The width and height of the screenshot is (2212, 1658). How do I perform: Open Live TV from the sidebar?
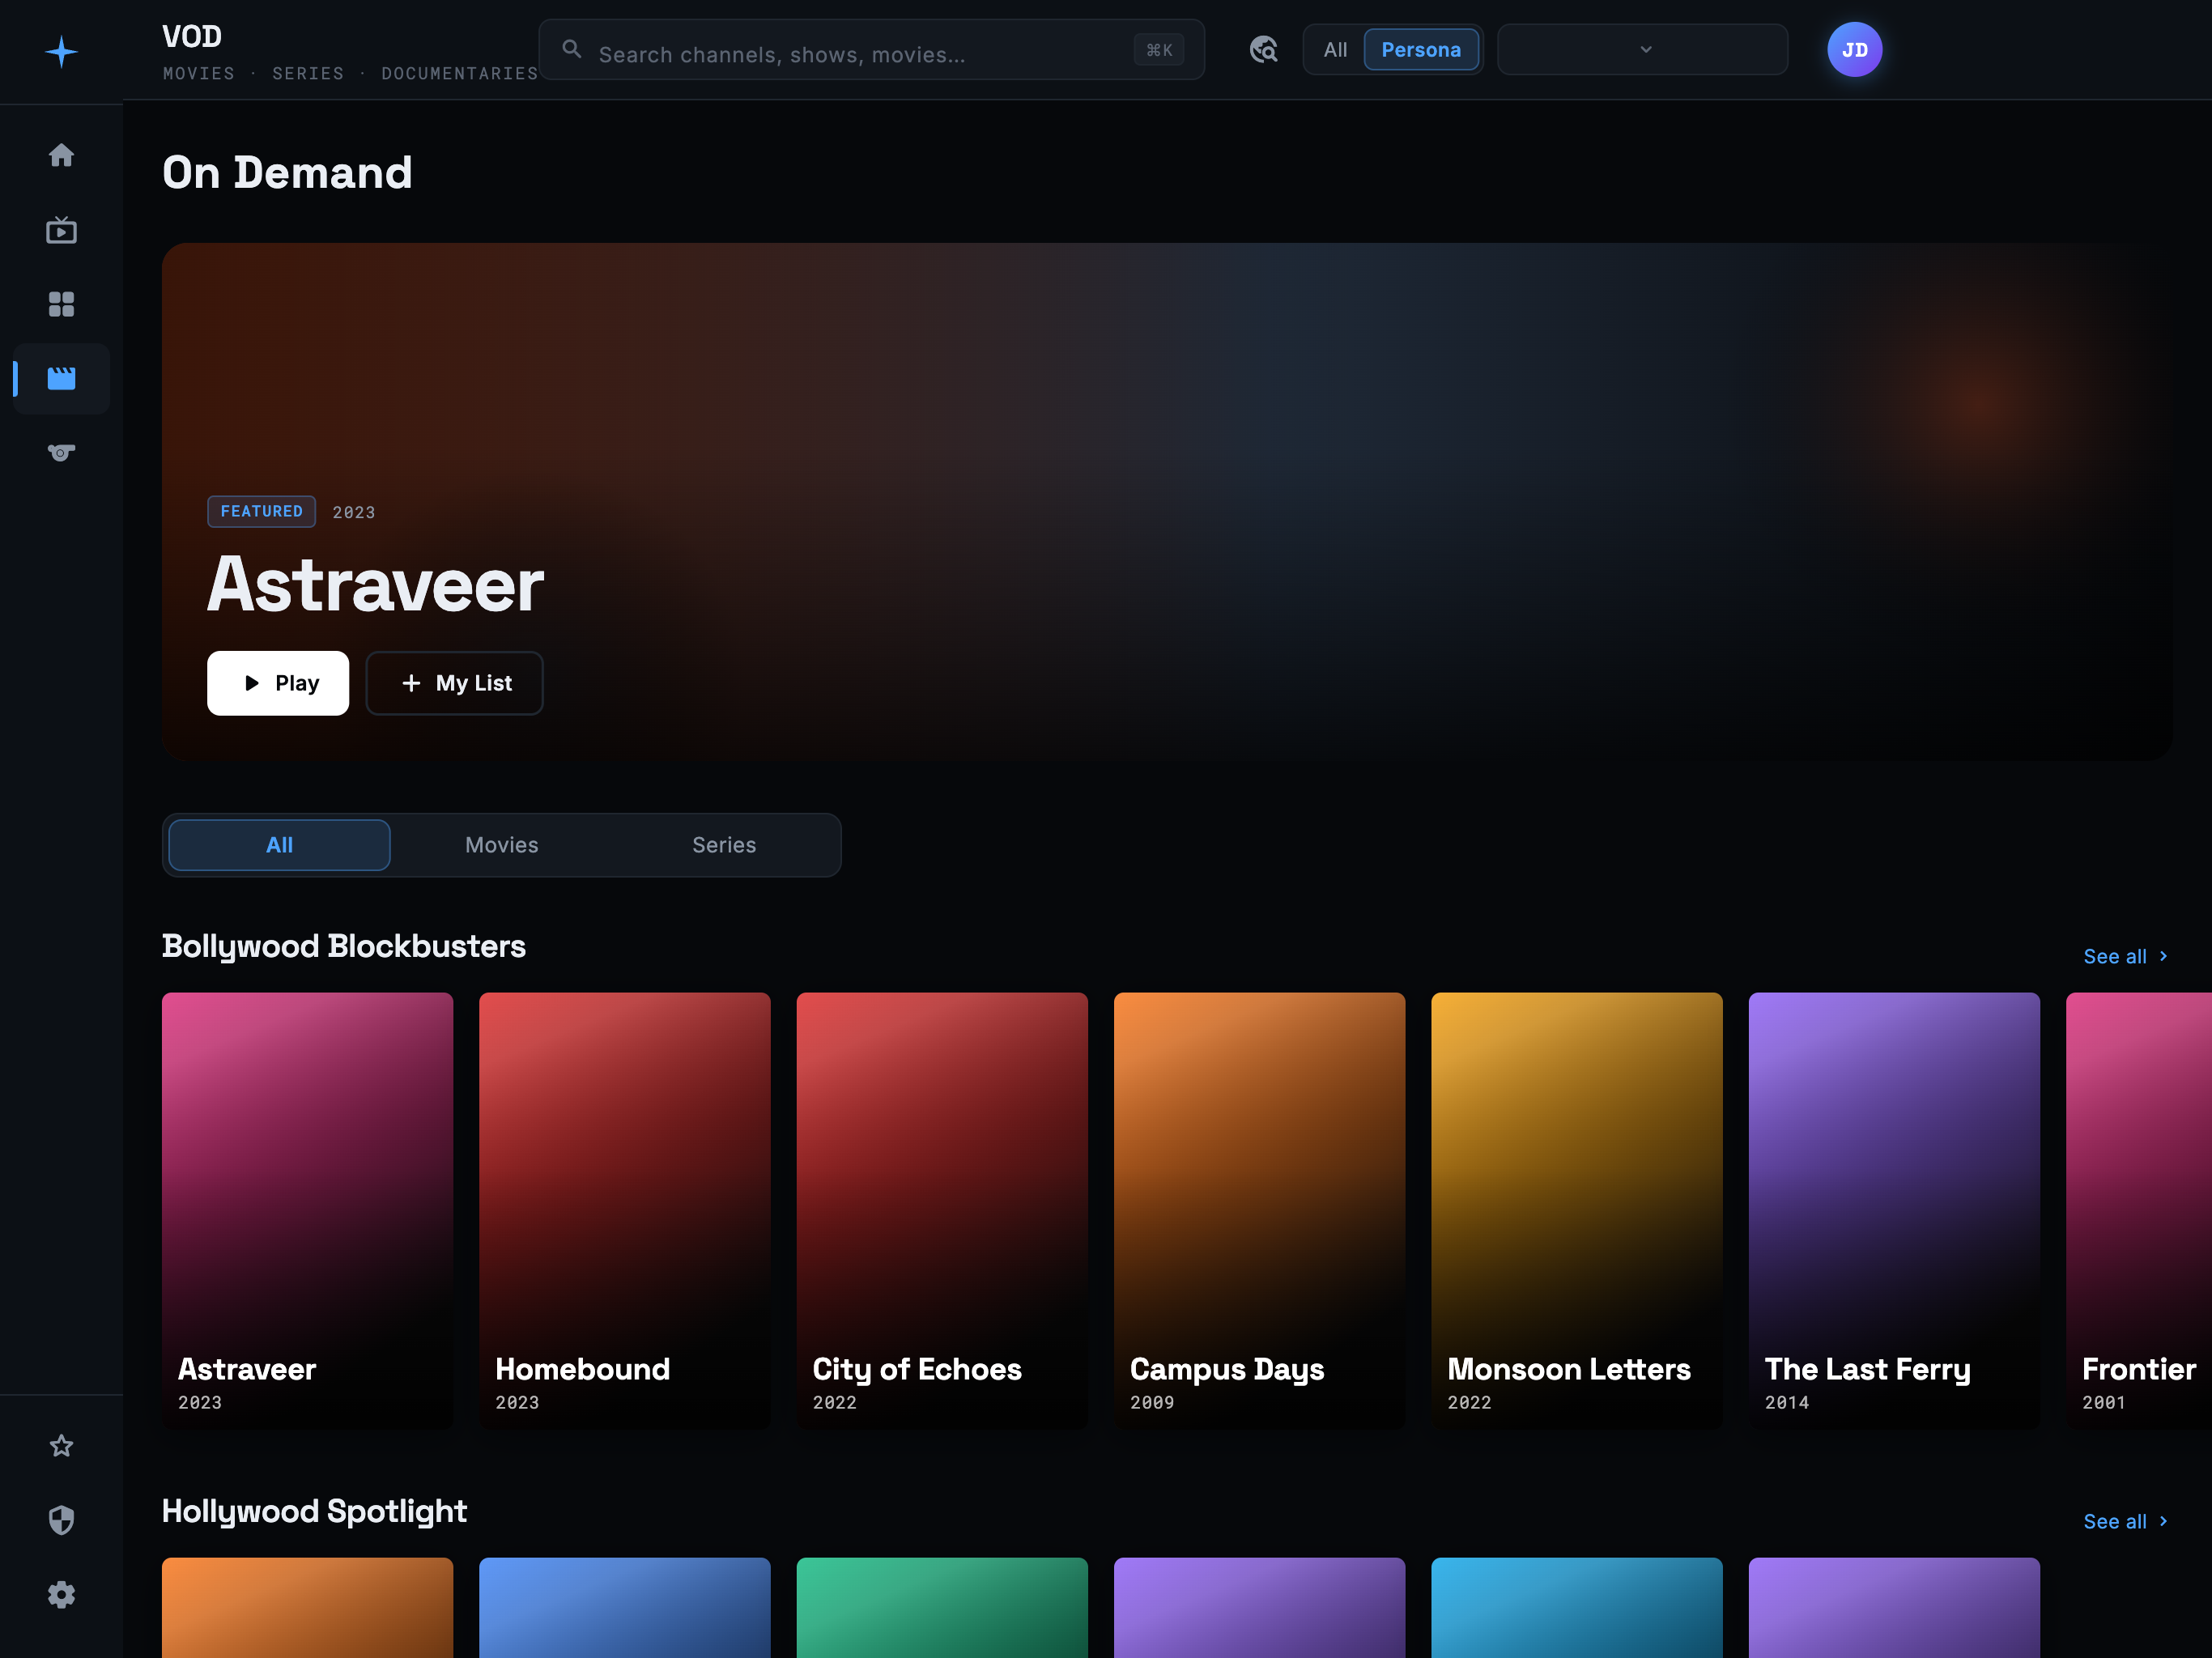point(61,230)
